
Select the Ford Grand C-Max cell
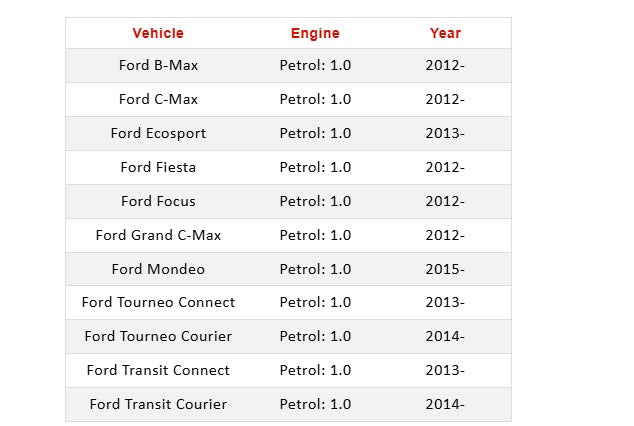pos(158,235)
